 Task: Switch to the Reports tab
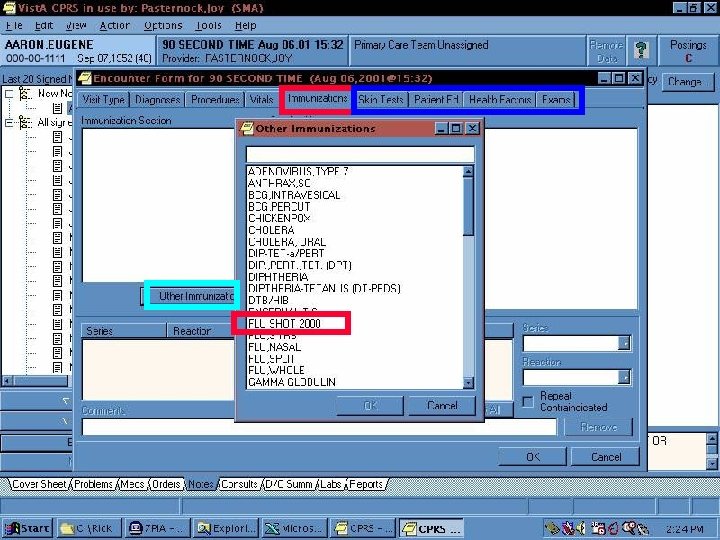click(366, 484)
